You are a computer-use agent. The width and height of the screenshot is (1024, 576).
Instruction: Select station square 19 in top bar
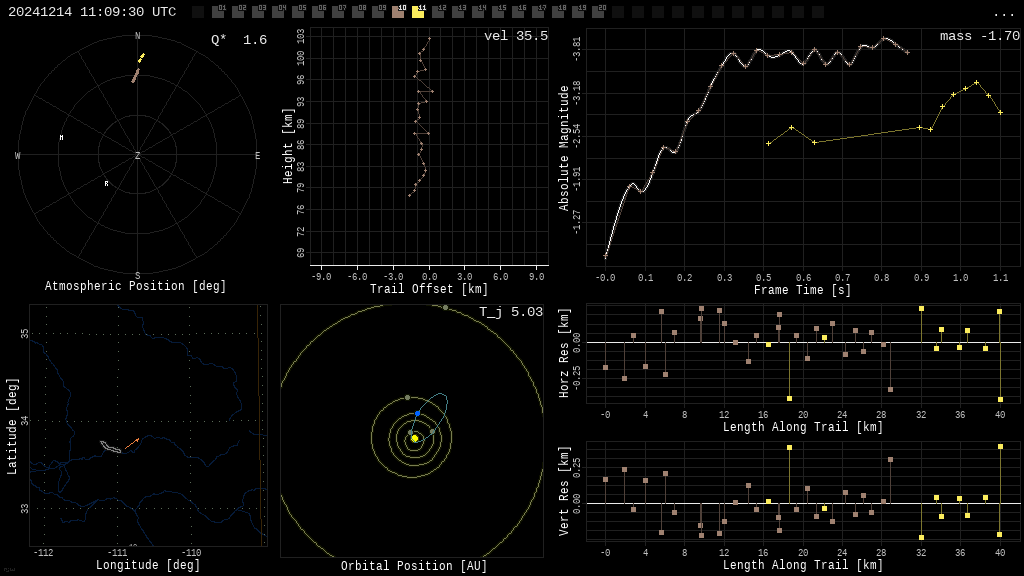[578, 12]
